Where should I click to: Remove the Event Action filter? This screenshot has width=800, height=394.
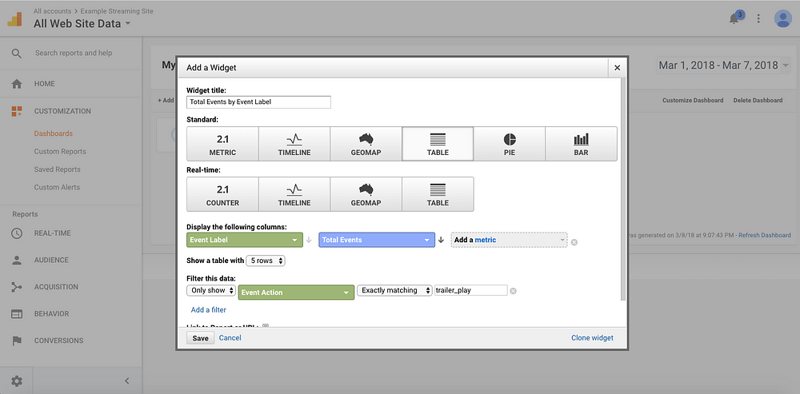(513, 291)
